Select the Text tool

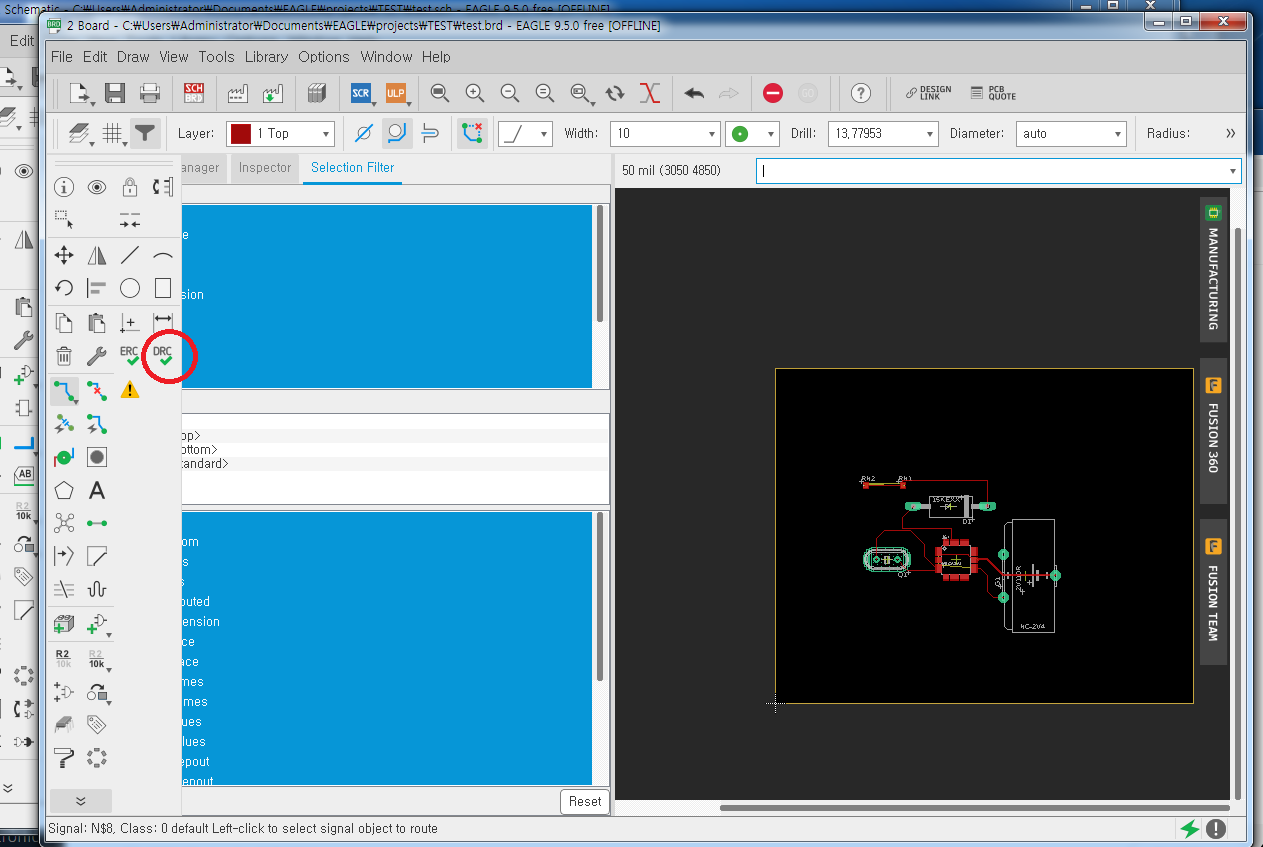(x=97, y=490)
